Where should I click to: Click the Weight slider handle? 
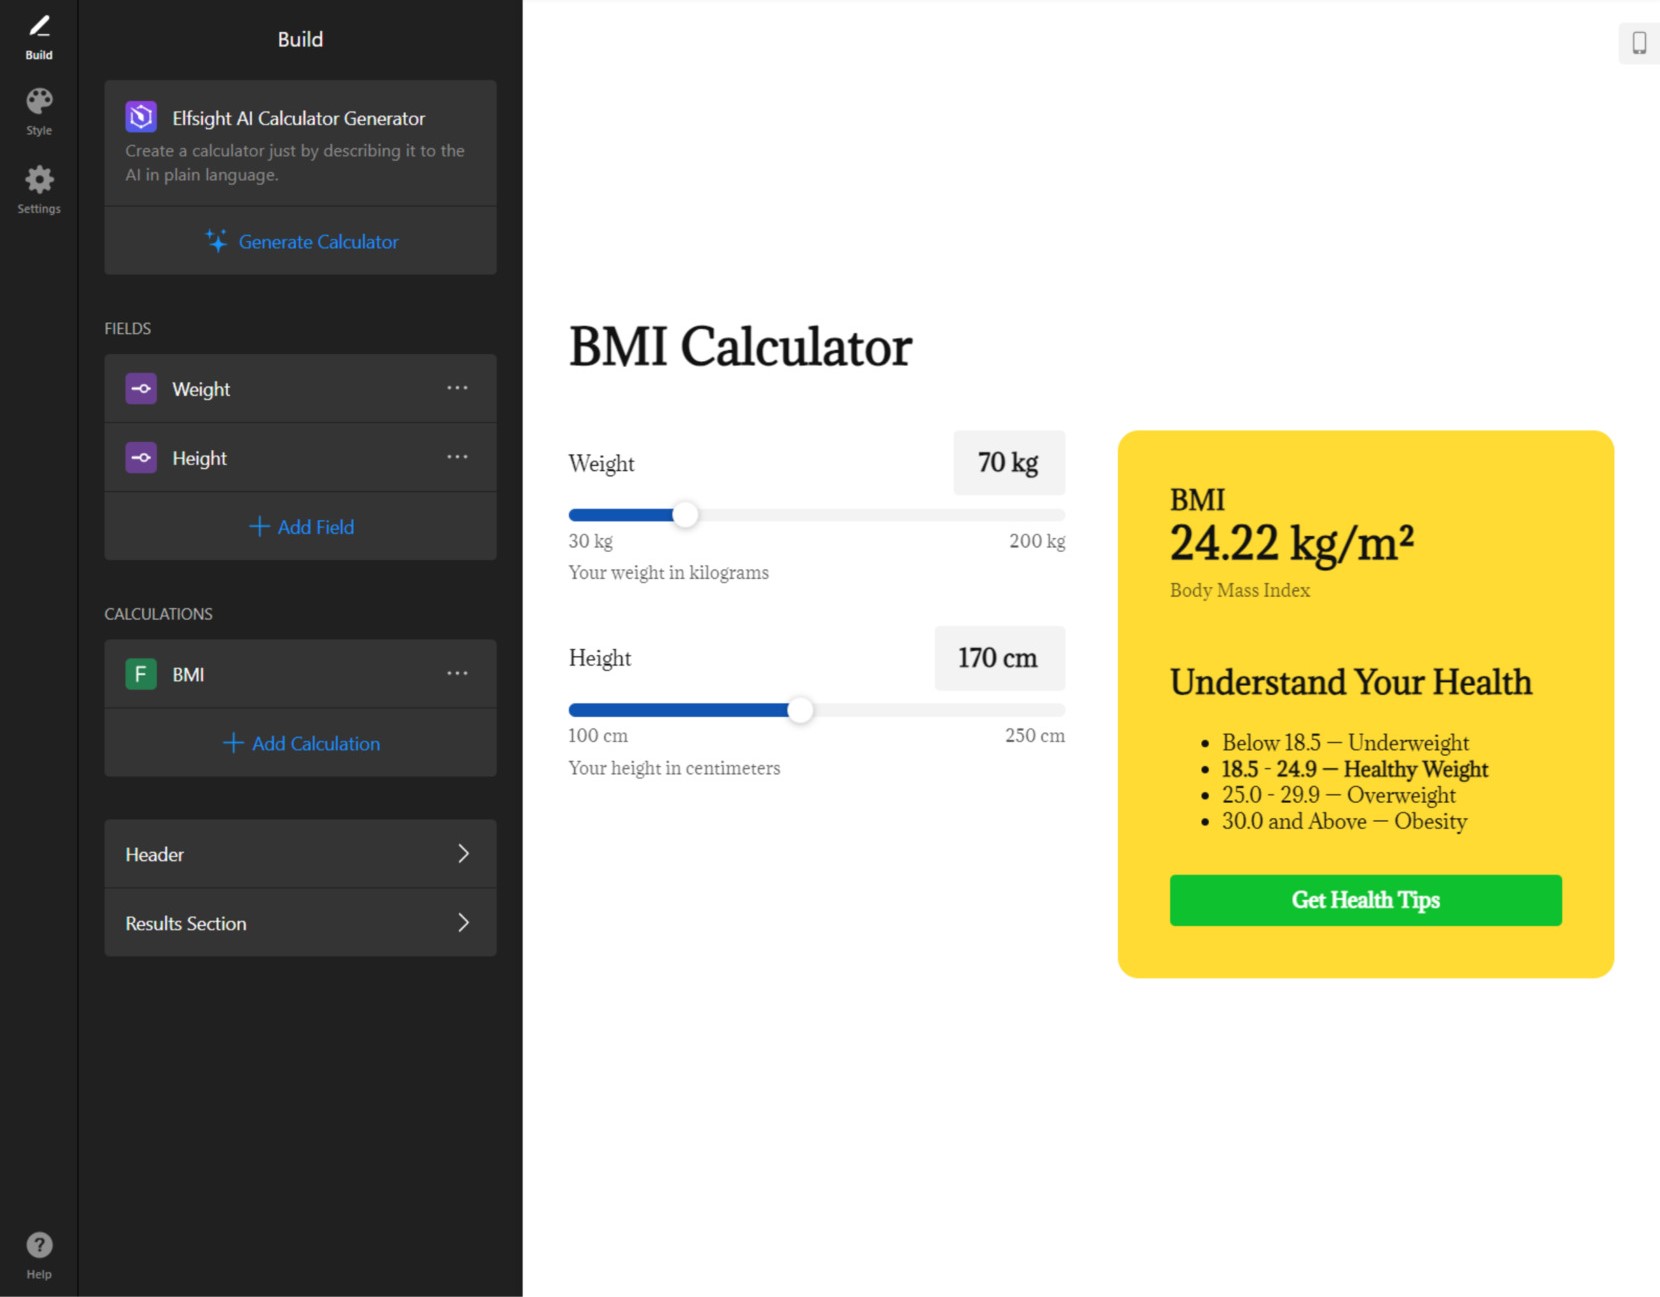pos(684,514)
